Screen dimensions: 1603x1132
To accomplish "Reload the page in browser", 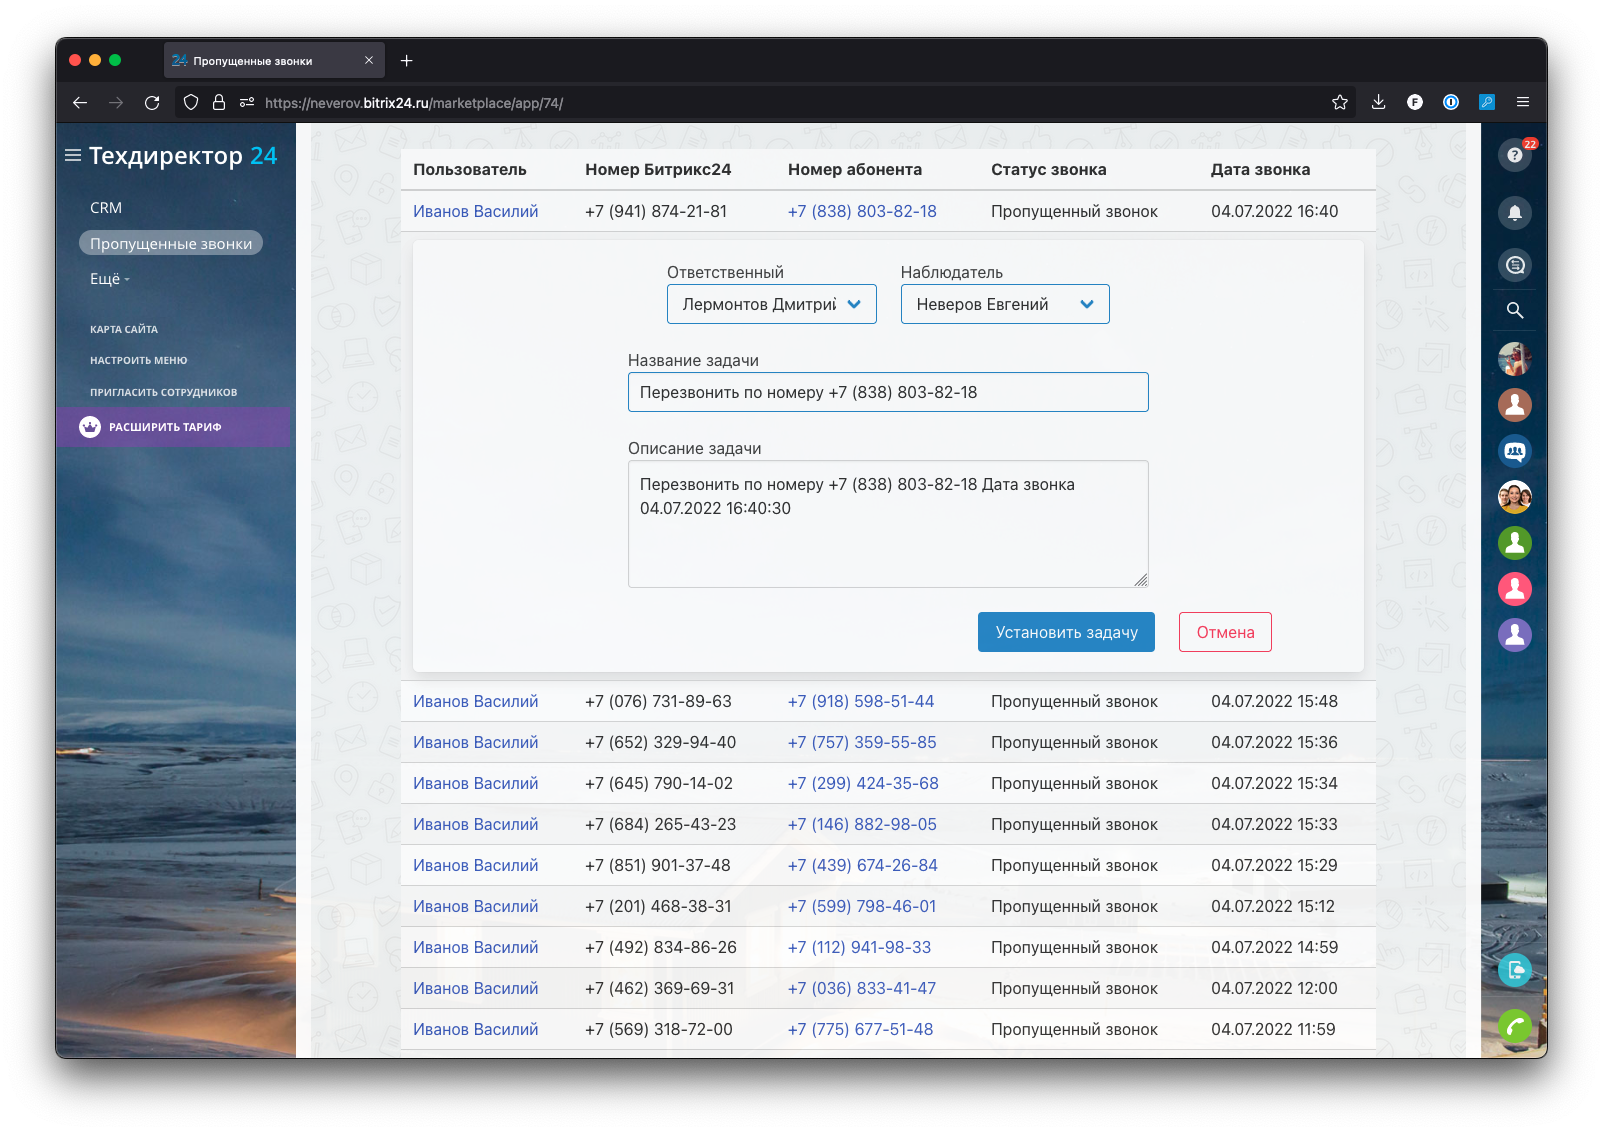I will [152, 102].
